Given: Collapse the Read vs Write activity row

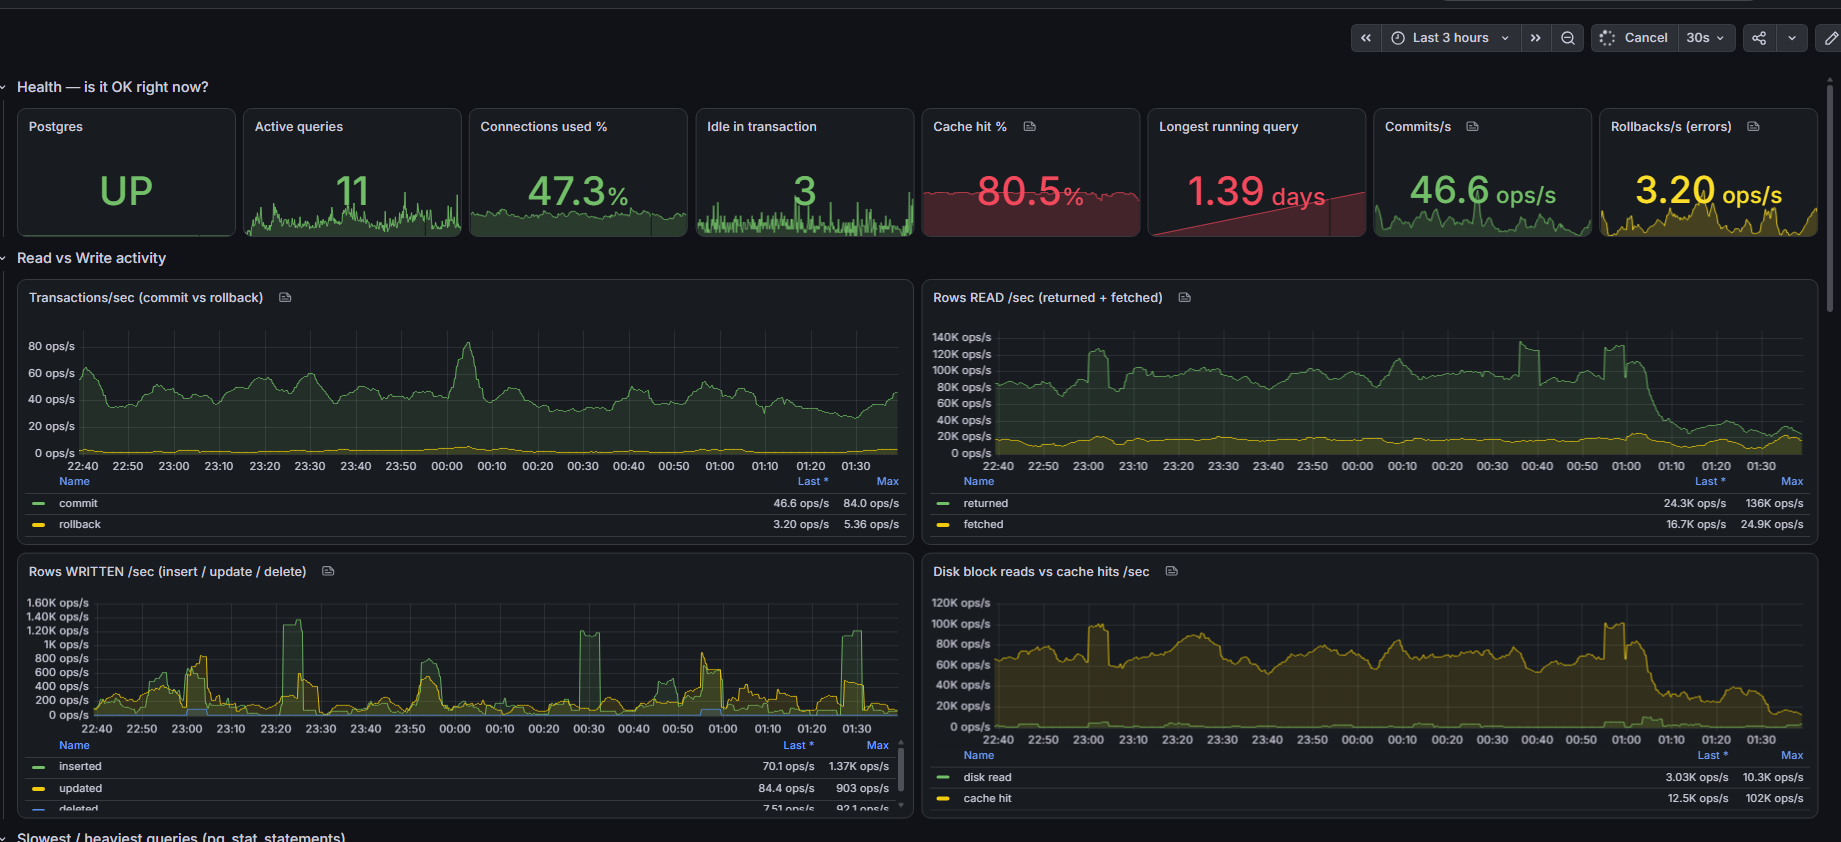Looking at the screenshot, I should [5, 258].
